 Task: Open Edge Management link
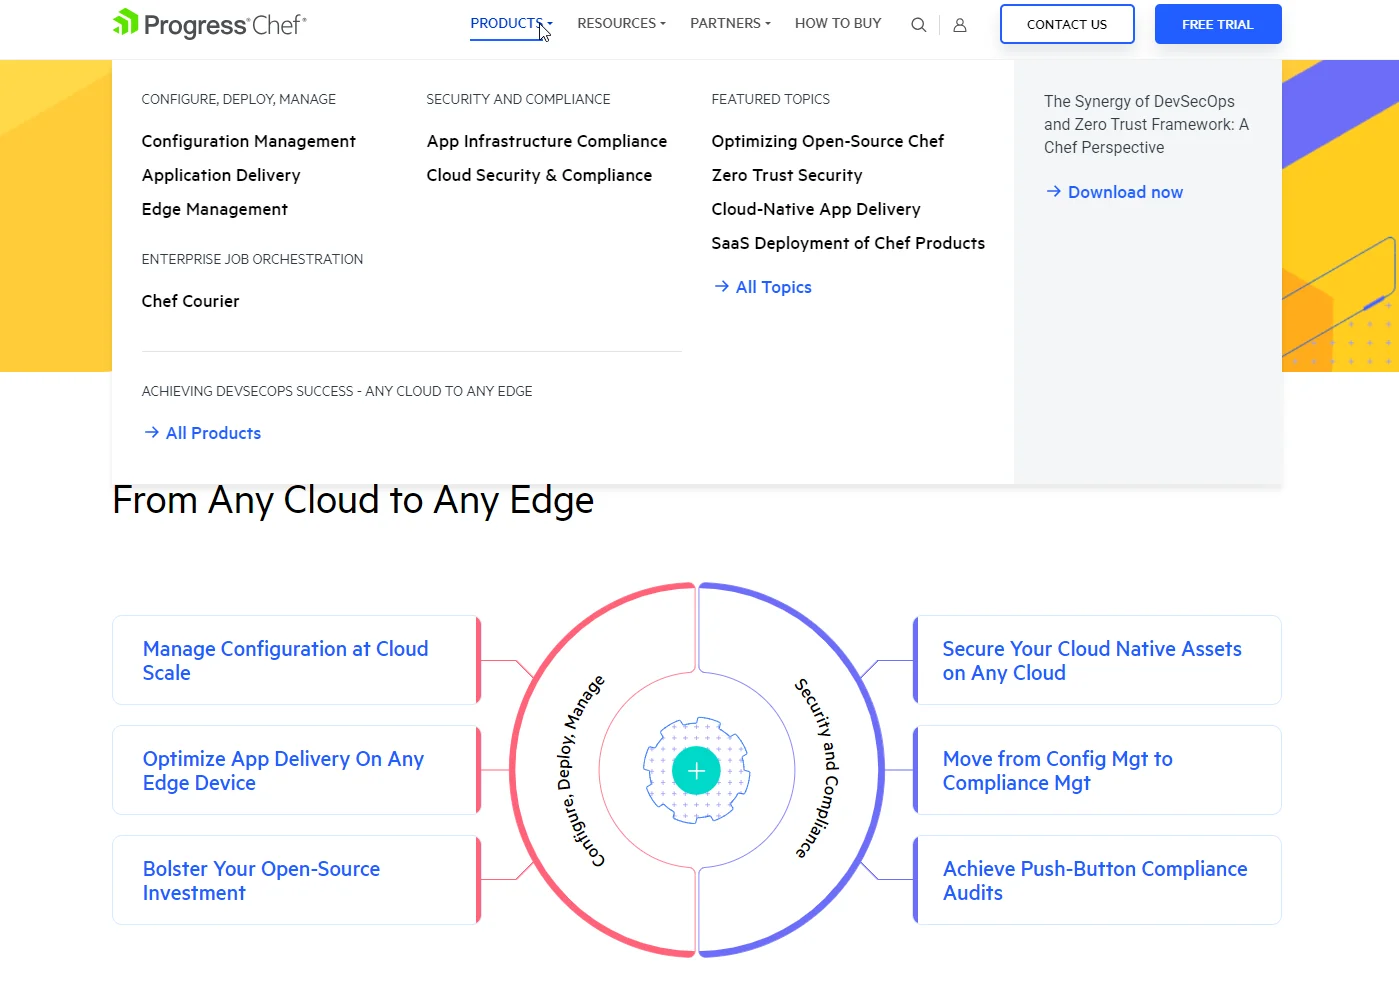pos(215,209)
